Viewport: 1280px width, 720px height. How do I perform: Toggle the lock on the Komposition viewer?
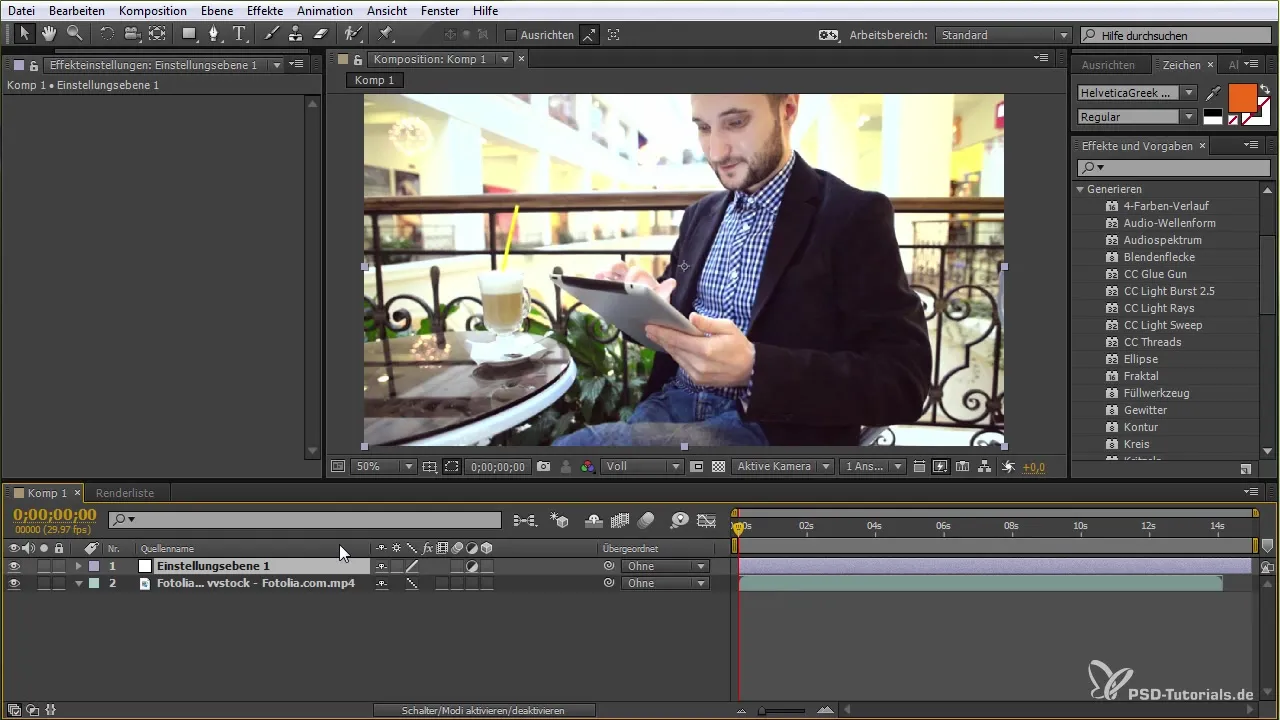pos(358,60)
